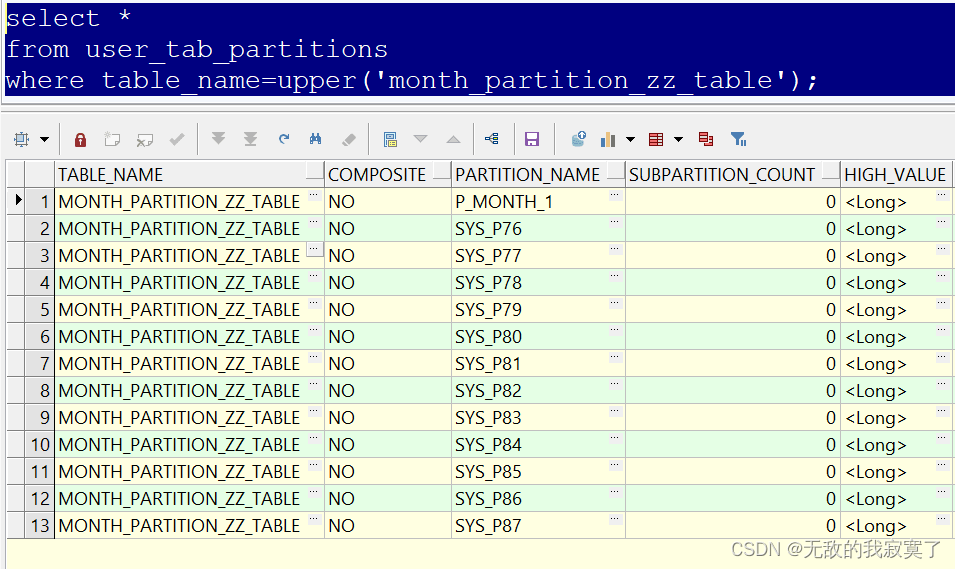Open ellipsis button for SYS_P84 cell

[x=615, y=439]
